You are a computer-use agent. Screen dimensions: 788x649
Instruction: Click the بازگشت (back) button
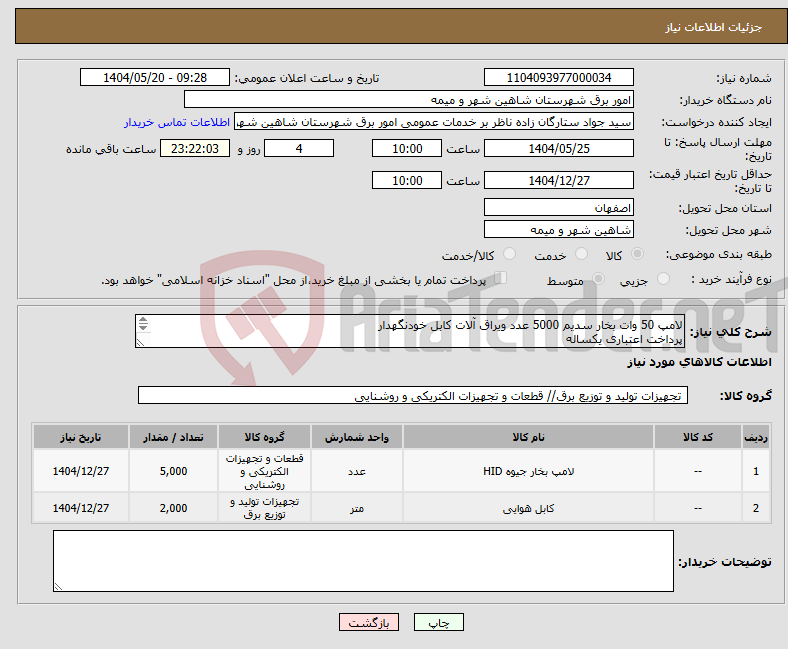point(368,622)
